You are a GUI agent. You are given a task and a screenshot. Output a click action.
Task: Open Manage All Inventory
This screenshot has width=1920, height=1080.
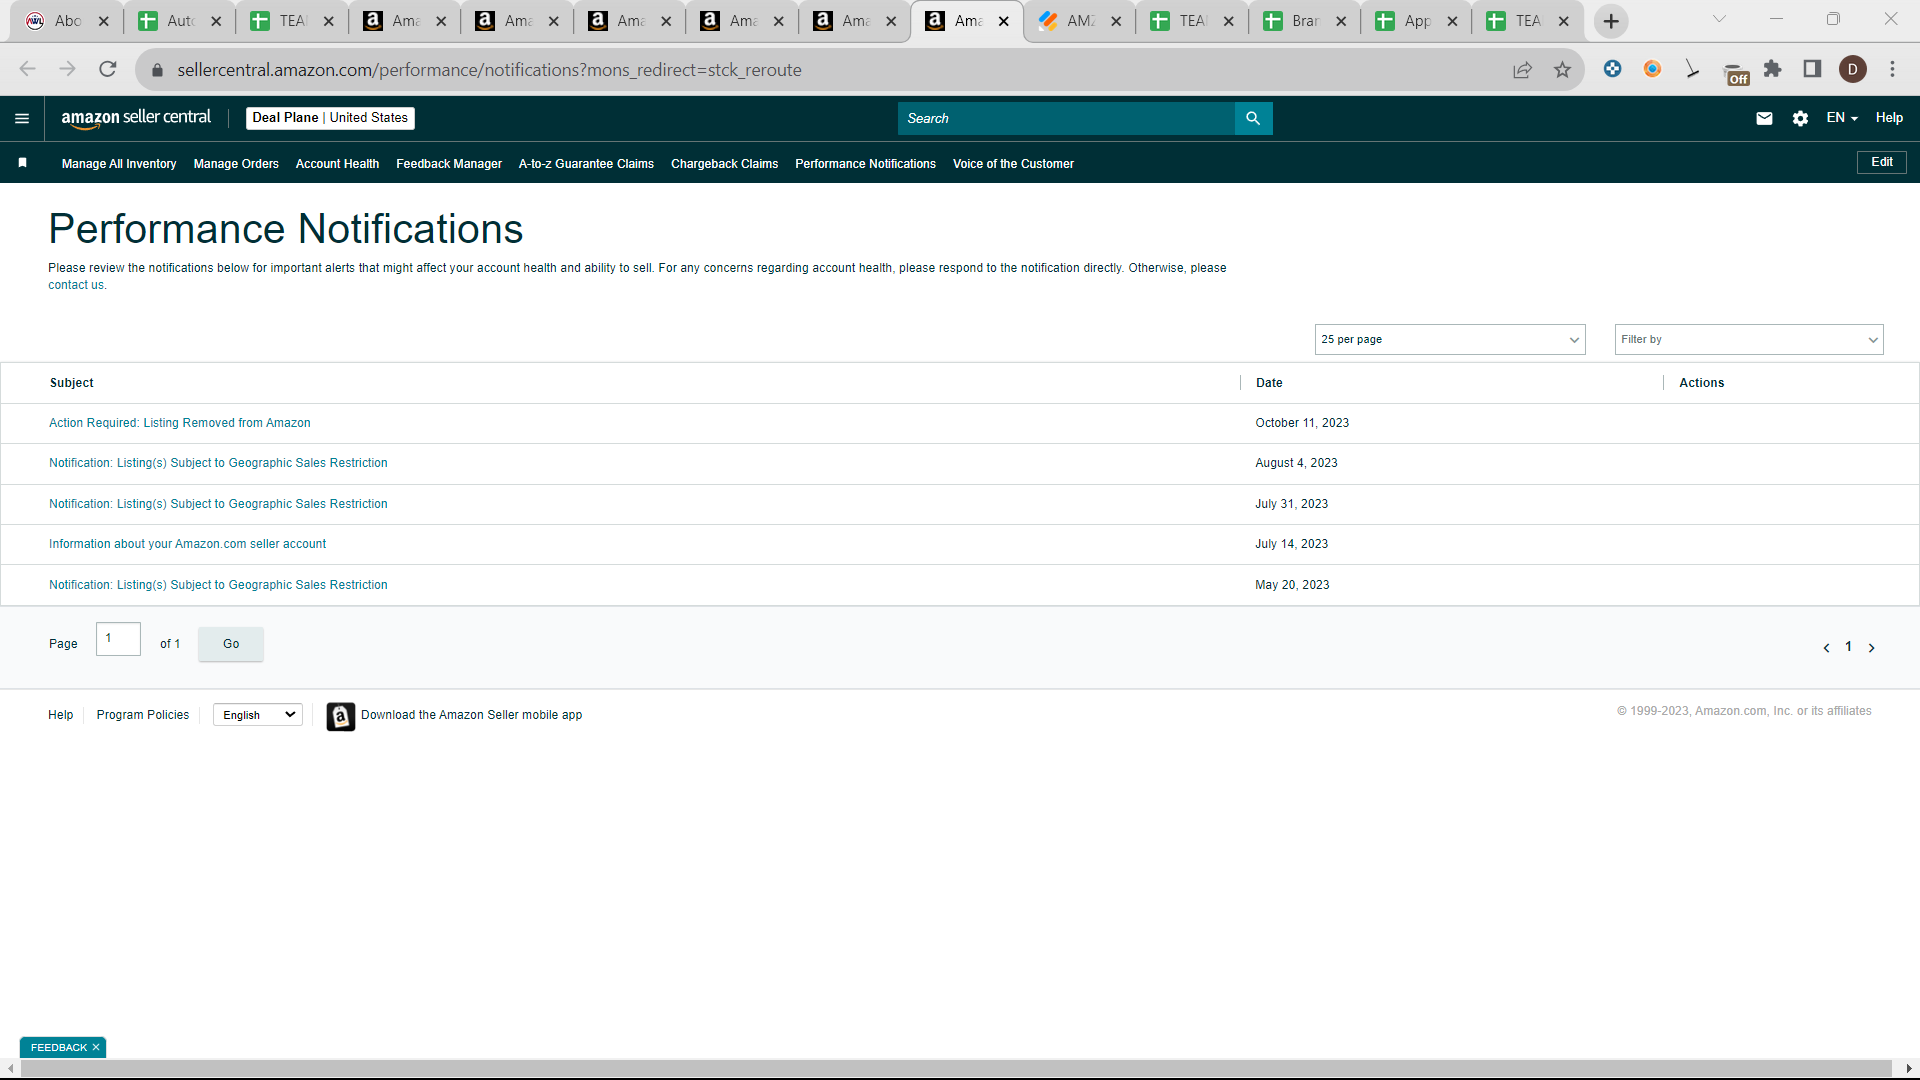point(119,164)
